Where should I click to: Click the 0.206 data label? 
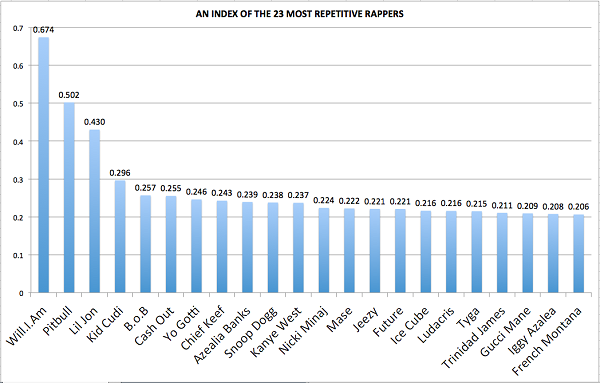(x=579, y=207)
